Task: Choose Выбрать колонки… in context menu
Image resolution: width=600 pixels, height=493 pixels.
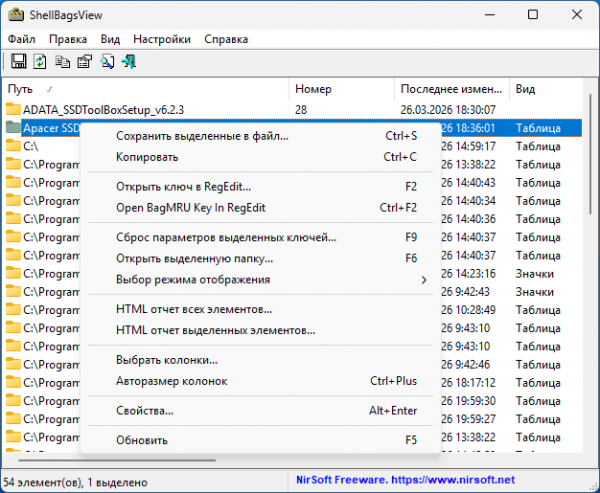Action: pos(260,360)
